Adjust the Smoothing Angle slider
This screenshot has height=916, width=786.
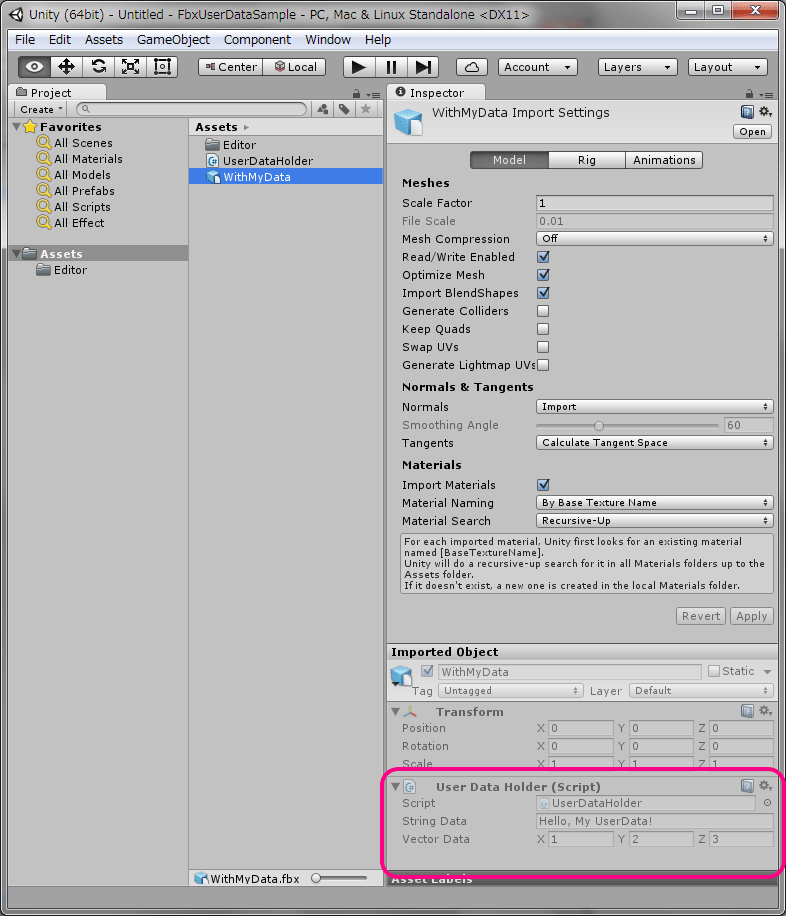pyautogui.click(x=627, y=425)
